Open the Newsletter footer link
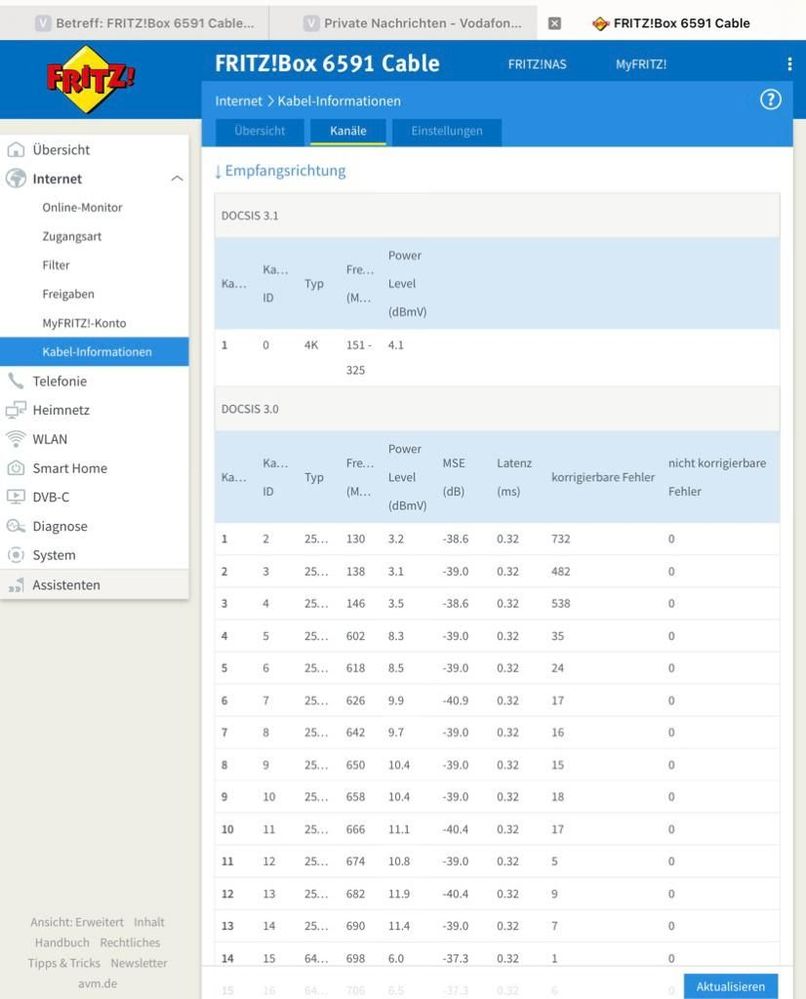The width and height of the screenshot is (806, 999). 139,963
